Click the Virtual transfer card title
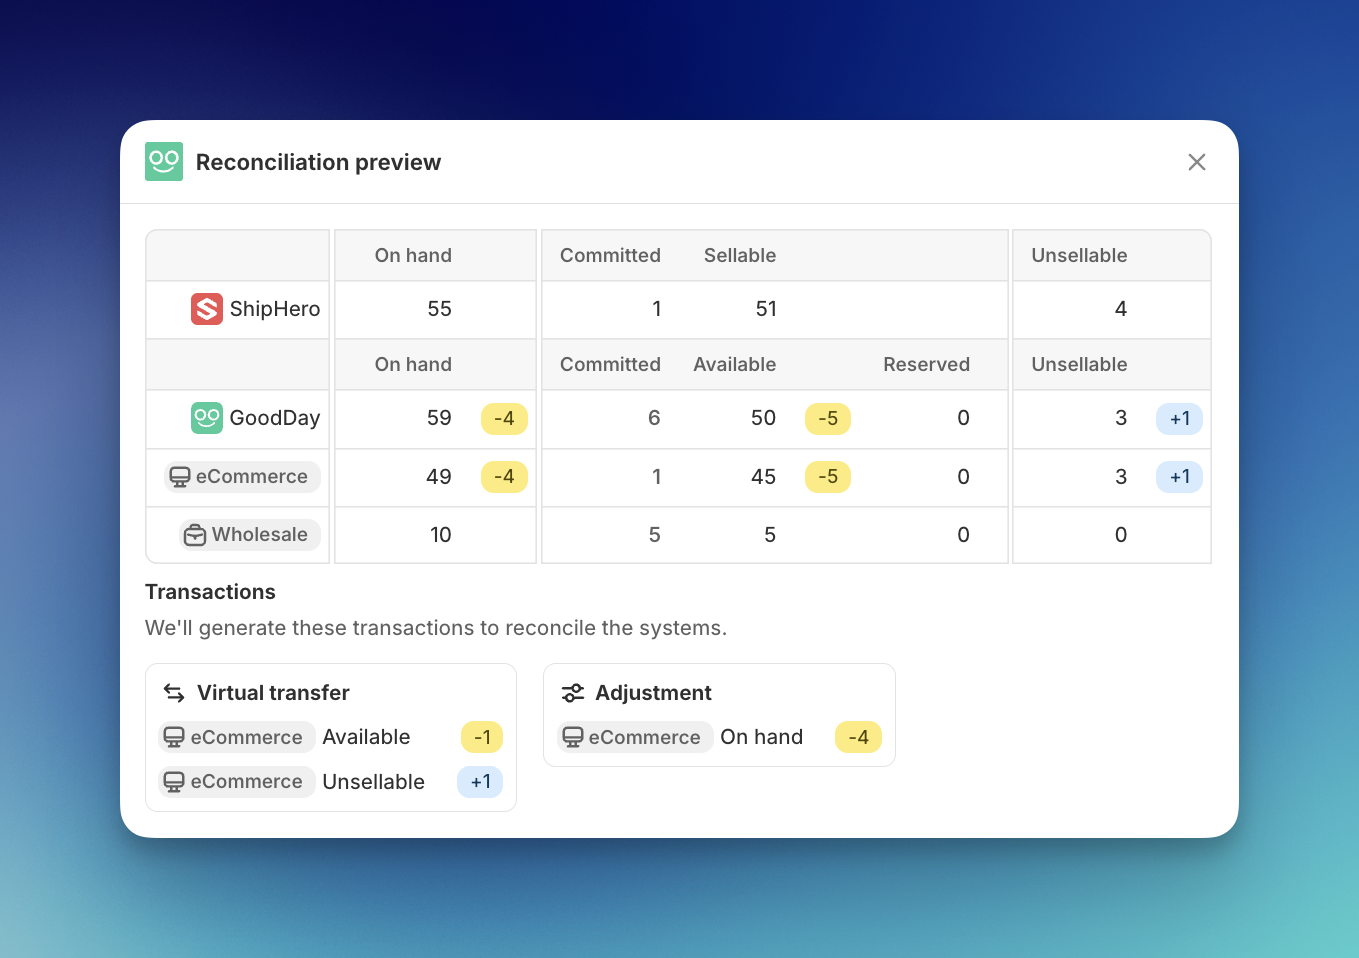Viewport: 1359px width, 958px height. [273, 693]
